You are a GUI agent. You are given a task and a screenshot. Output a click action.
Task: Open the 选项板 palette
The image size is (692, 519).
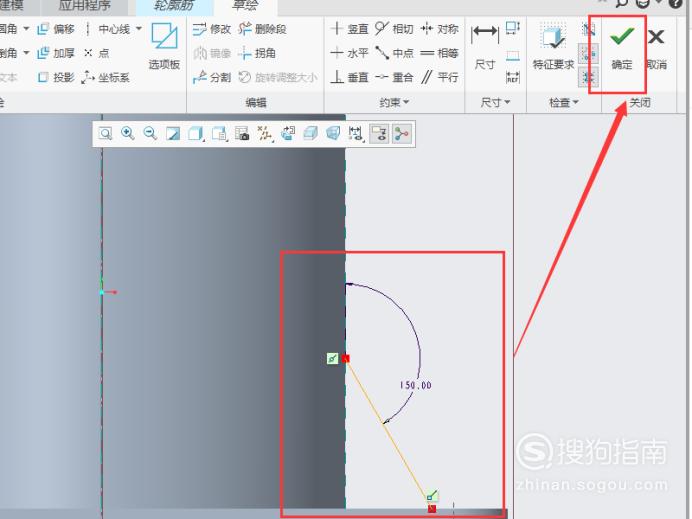coord(164,46)
